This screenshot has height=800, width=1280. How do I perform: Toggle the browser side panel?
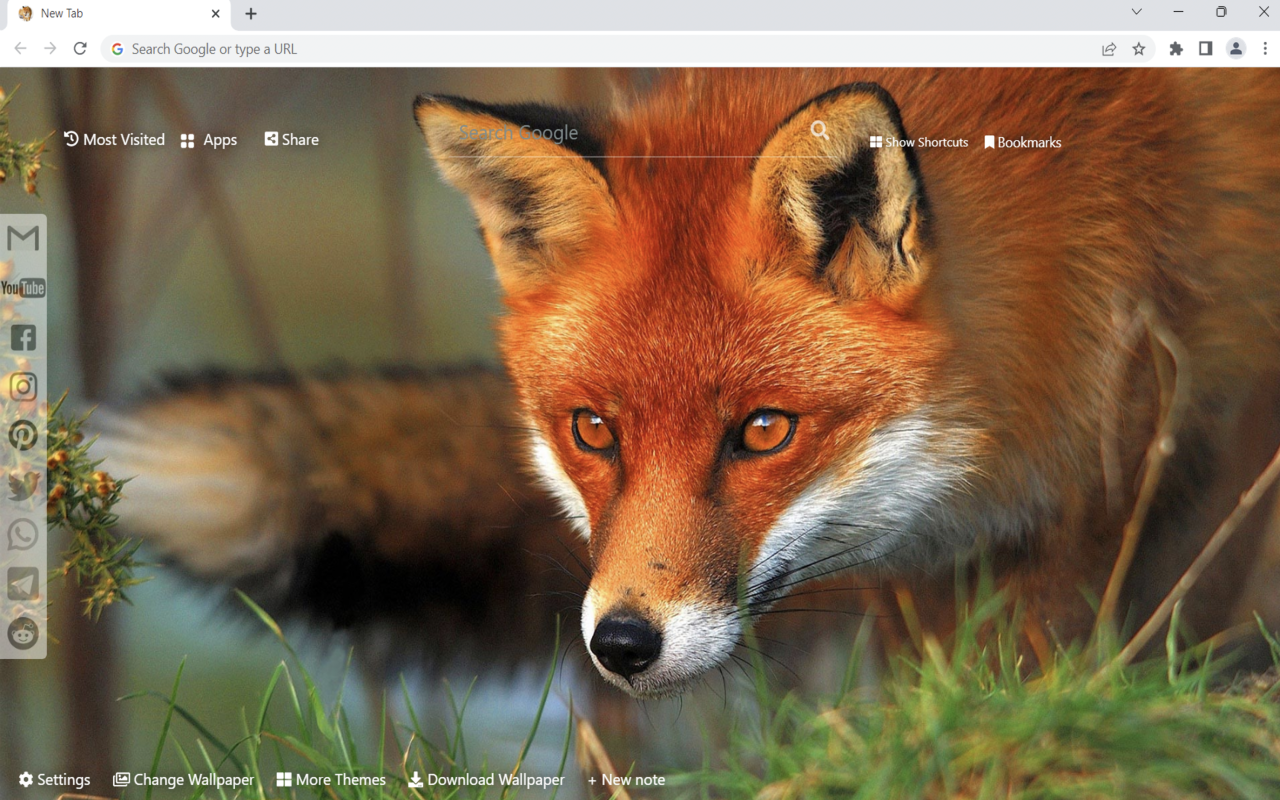point(1206,49)
